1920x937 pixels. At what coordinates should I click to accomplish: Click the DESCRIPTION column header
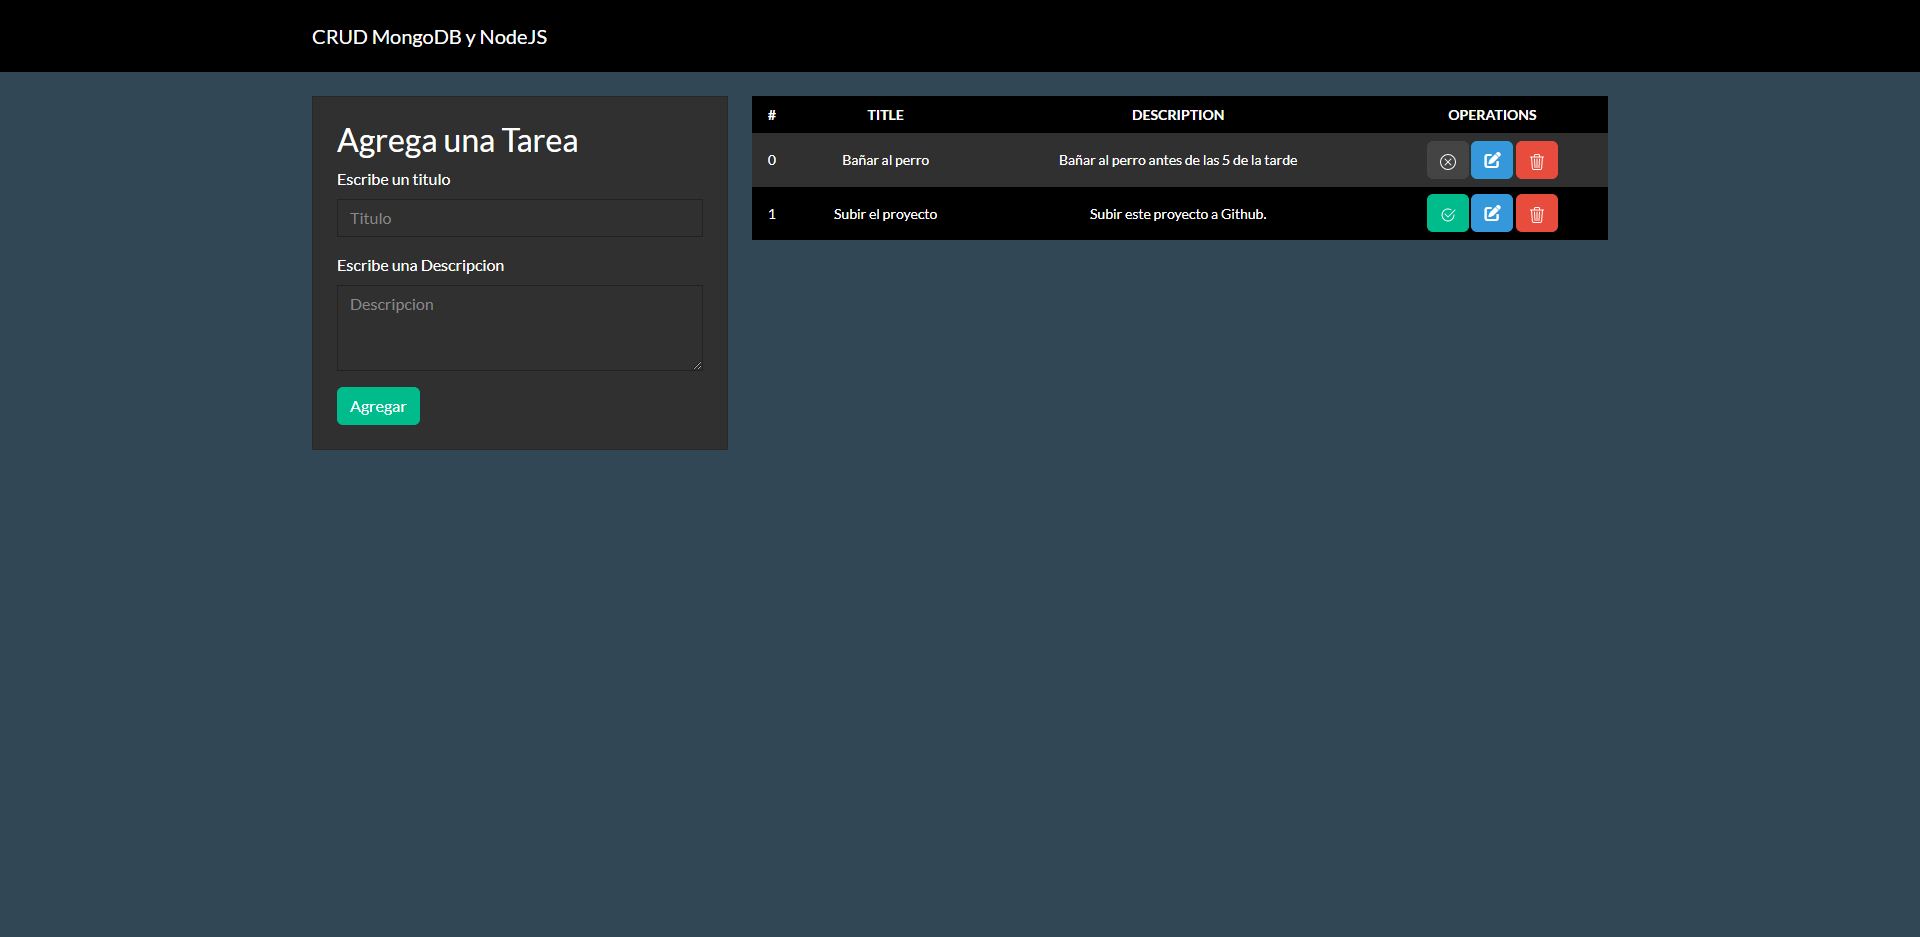[x=1178, y=115]
